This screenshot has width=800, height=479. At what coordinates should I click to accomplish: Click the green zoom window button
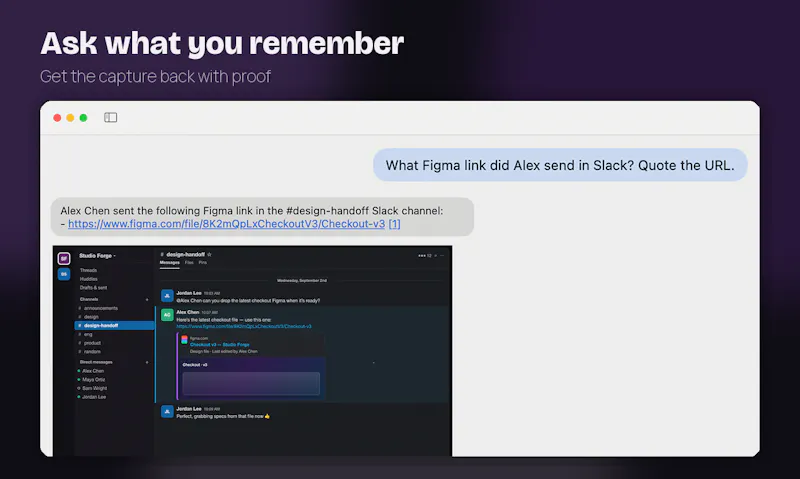coord(84,118)
